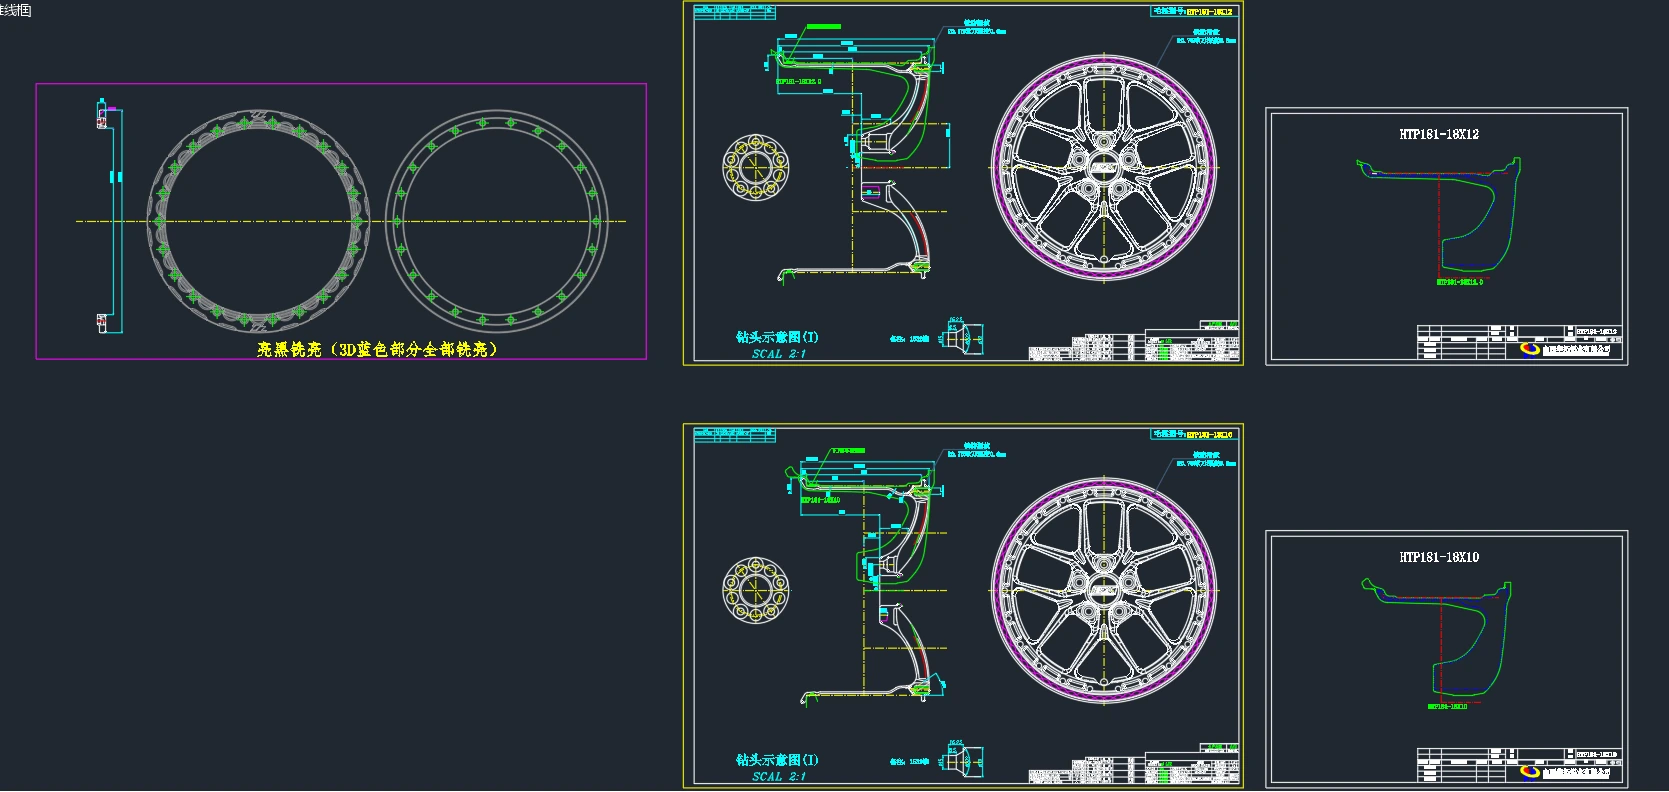Click the 毛坯图号 box of lower drawing

click(x=1195, y=435)
